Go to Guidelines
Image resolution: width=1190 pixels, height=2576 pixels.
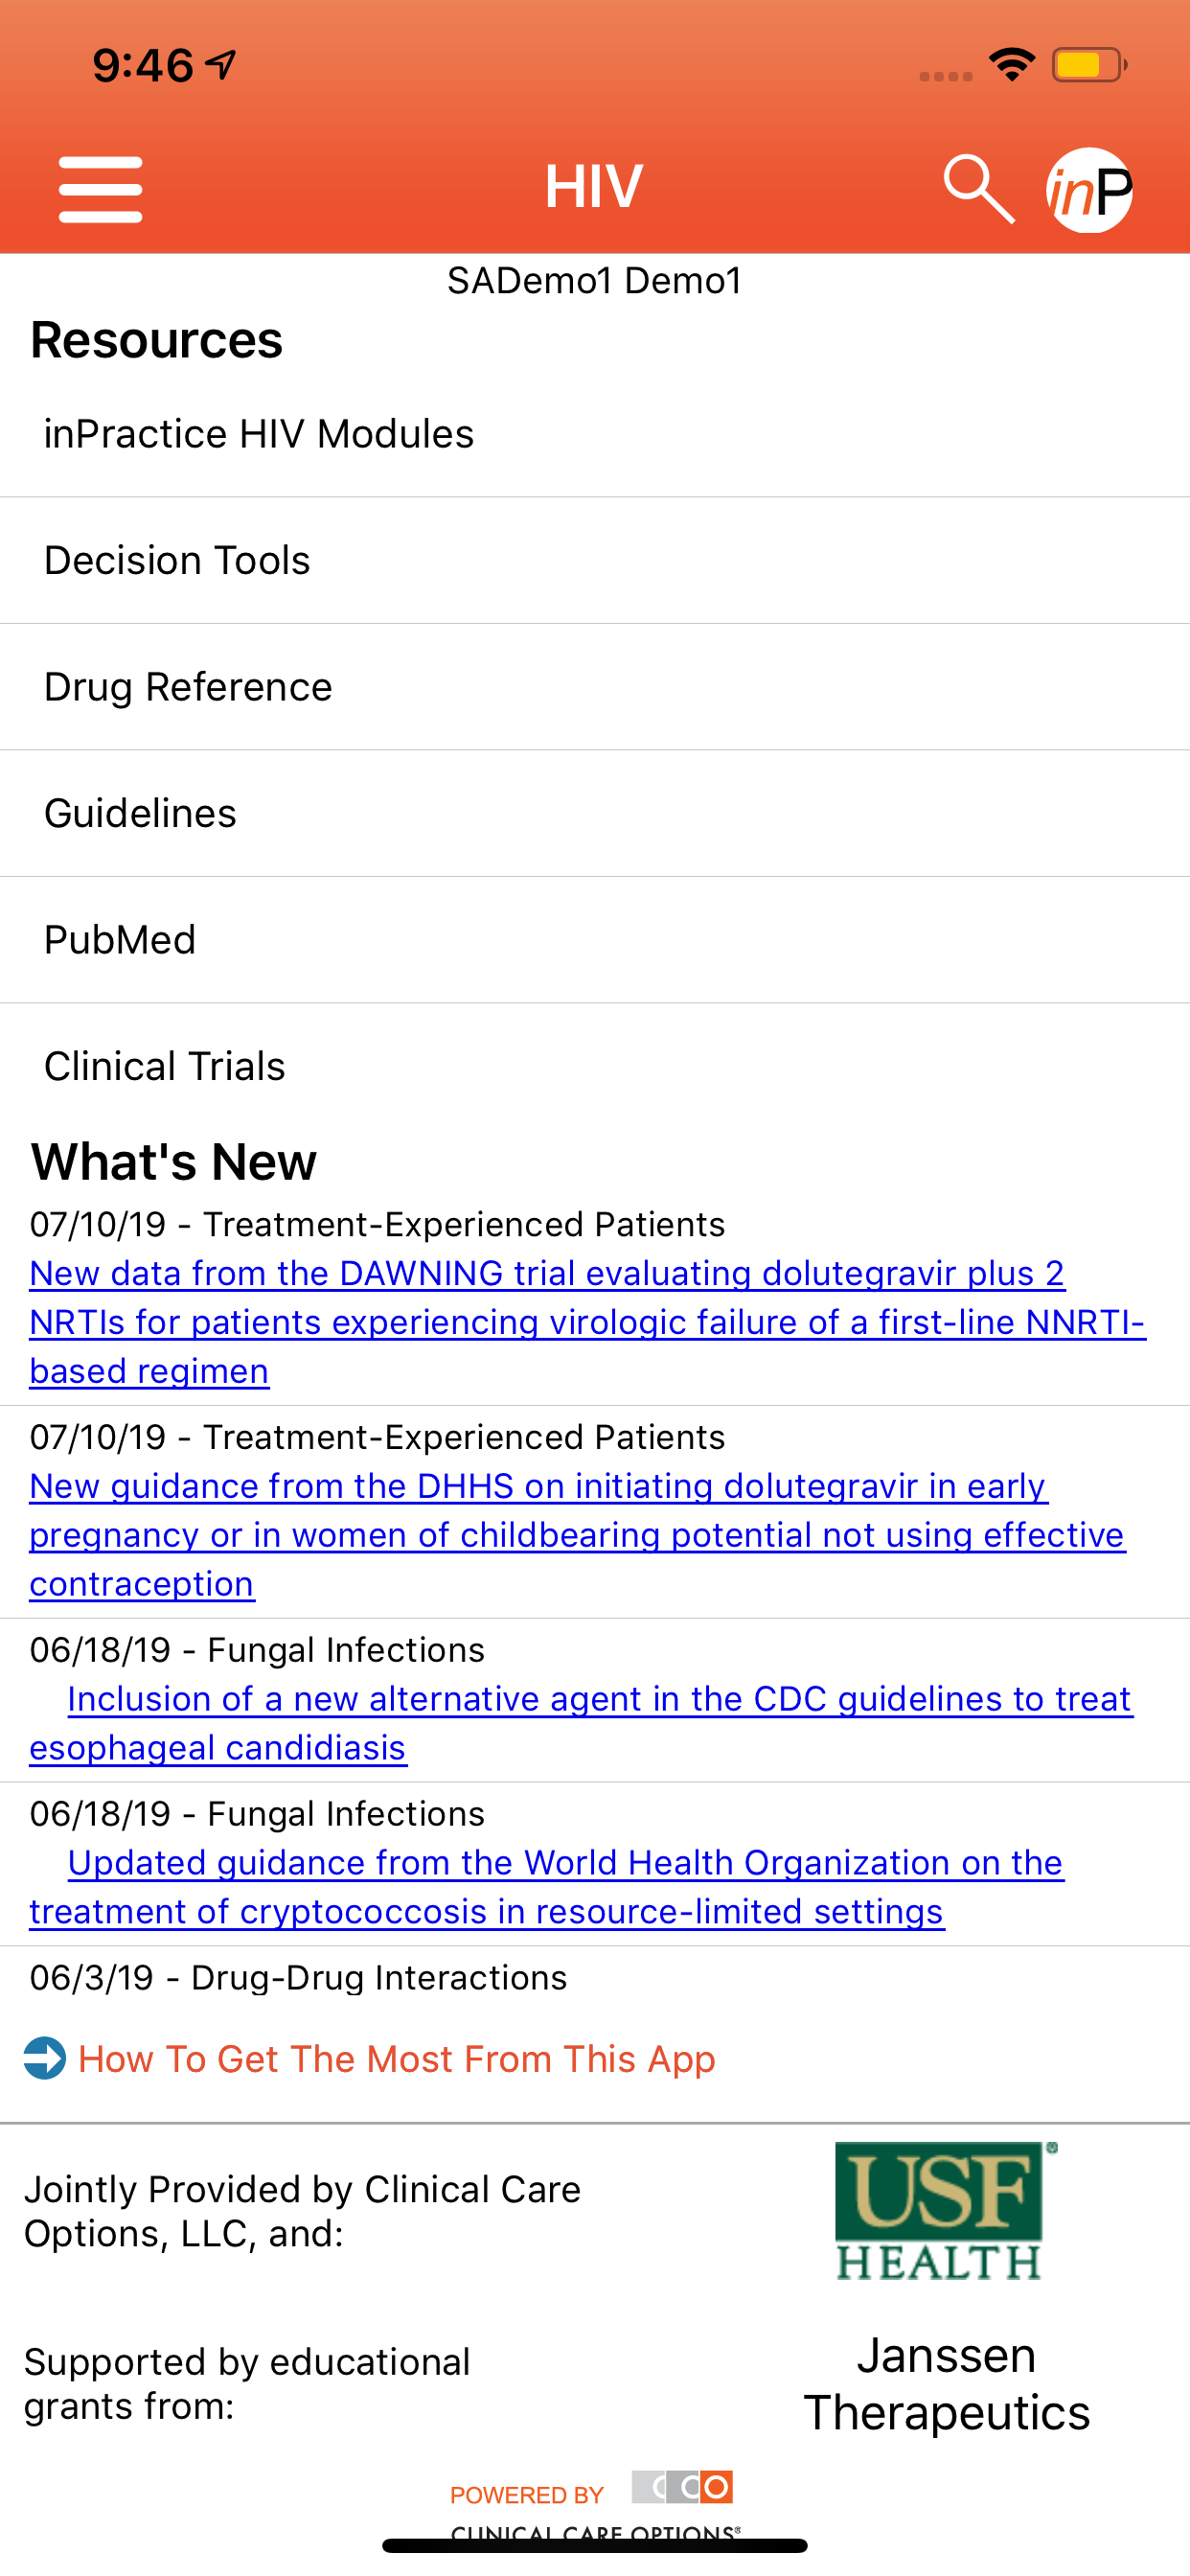click(x=140, y=813)
